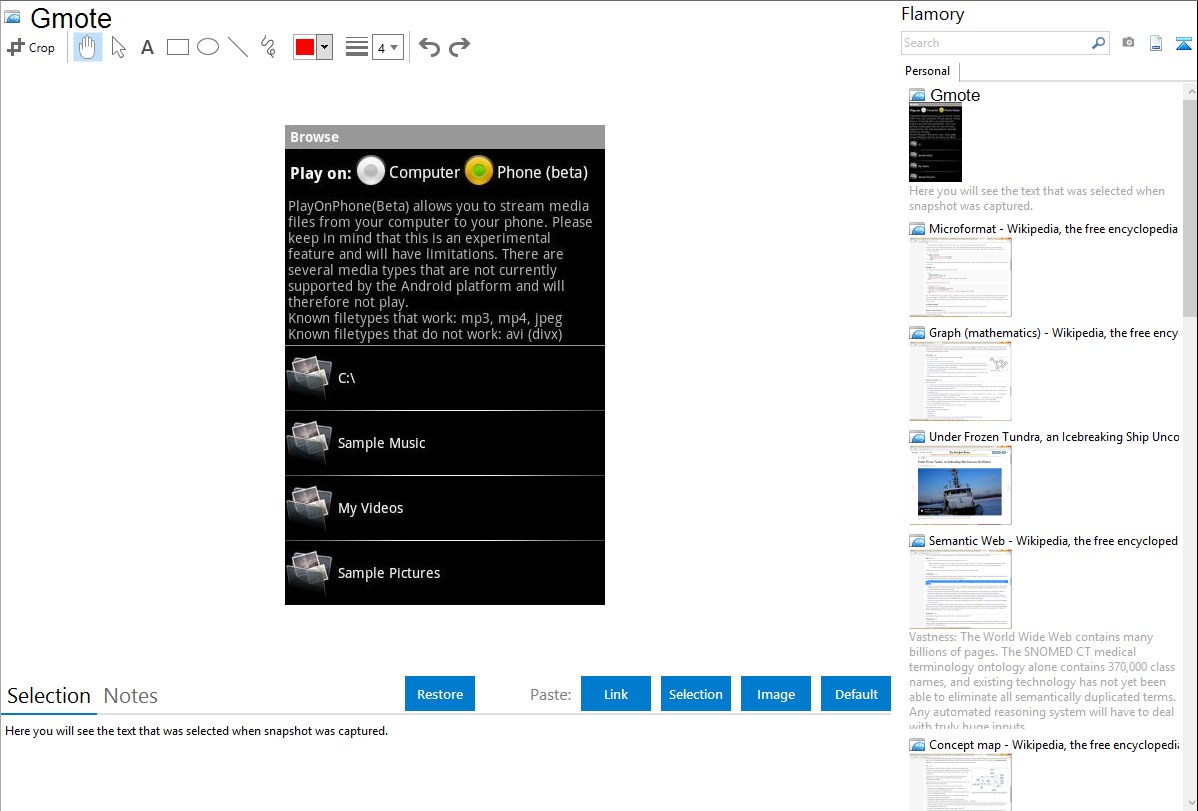Click the Gmote title in snapshot list
Image resolution: width=1198 pixels, height=811 pixels.
tap(955, 96)
